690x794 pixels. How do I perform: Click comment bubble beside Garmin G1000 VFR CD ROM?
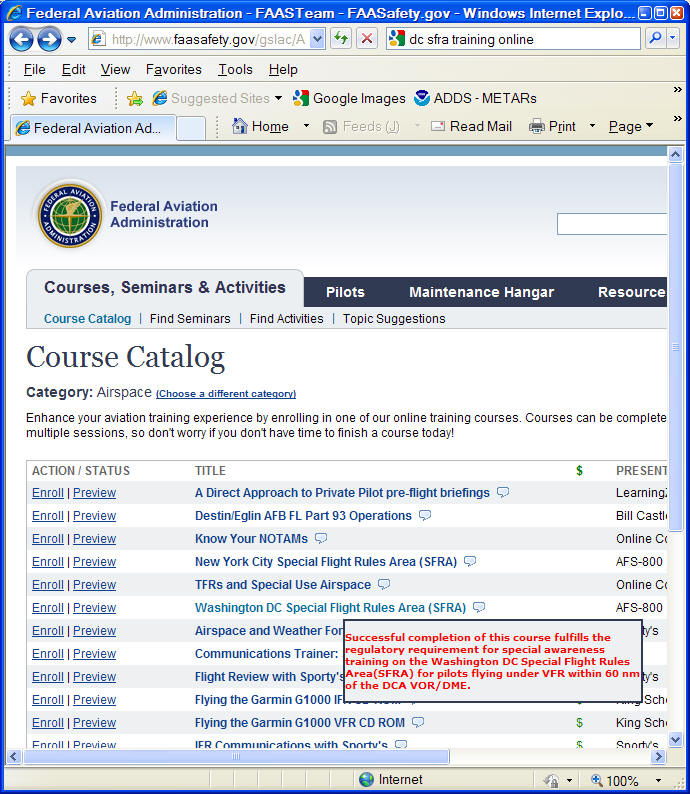[x=418, y=722]
